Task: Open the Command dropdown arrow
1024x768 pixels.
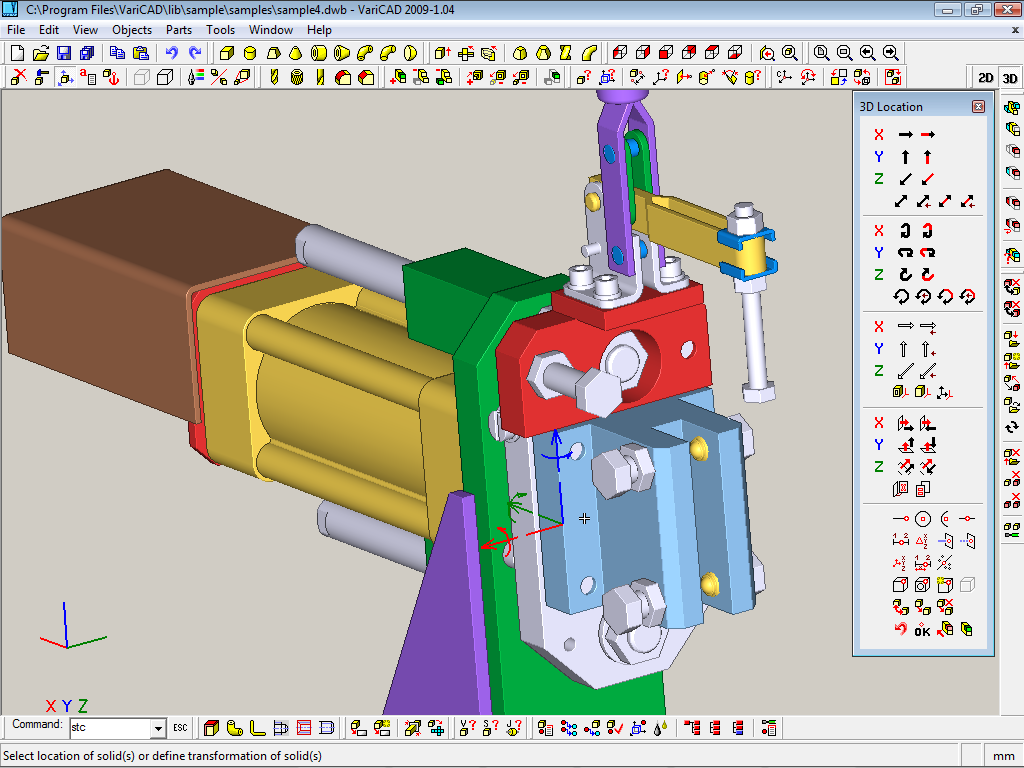Action: (157, 728)
